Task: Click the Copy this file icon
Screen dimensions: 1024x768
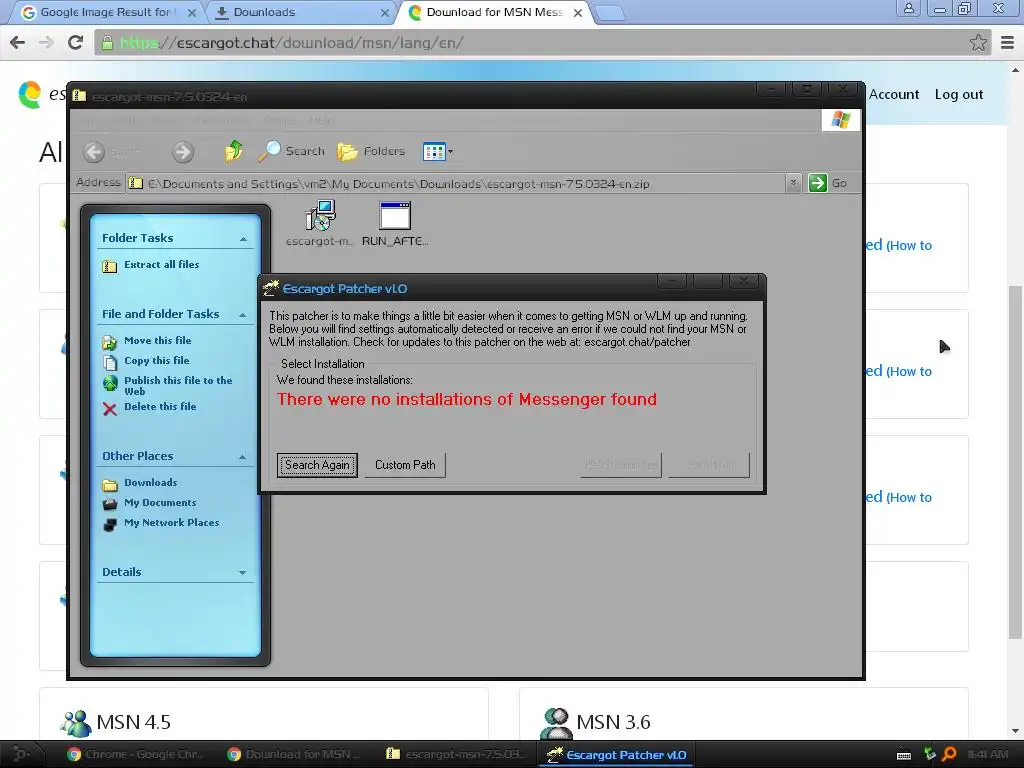Action: click(110, 362)
